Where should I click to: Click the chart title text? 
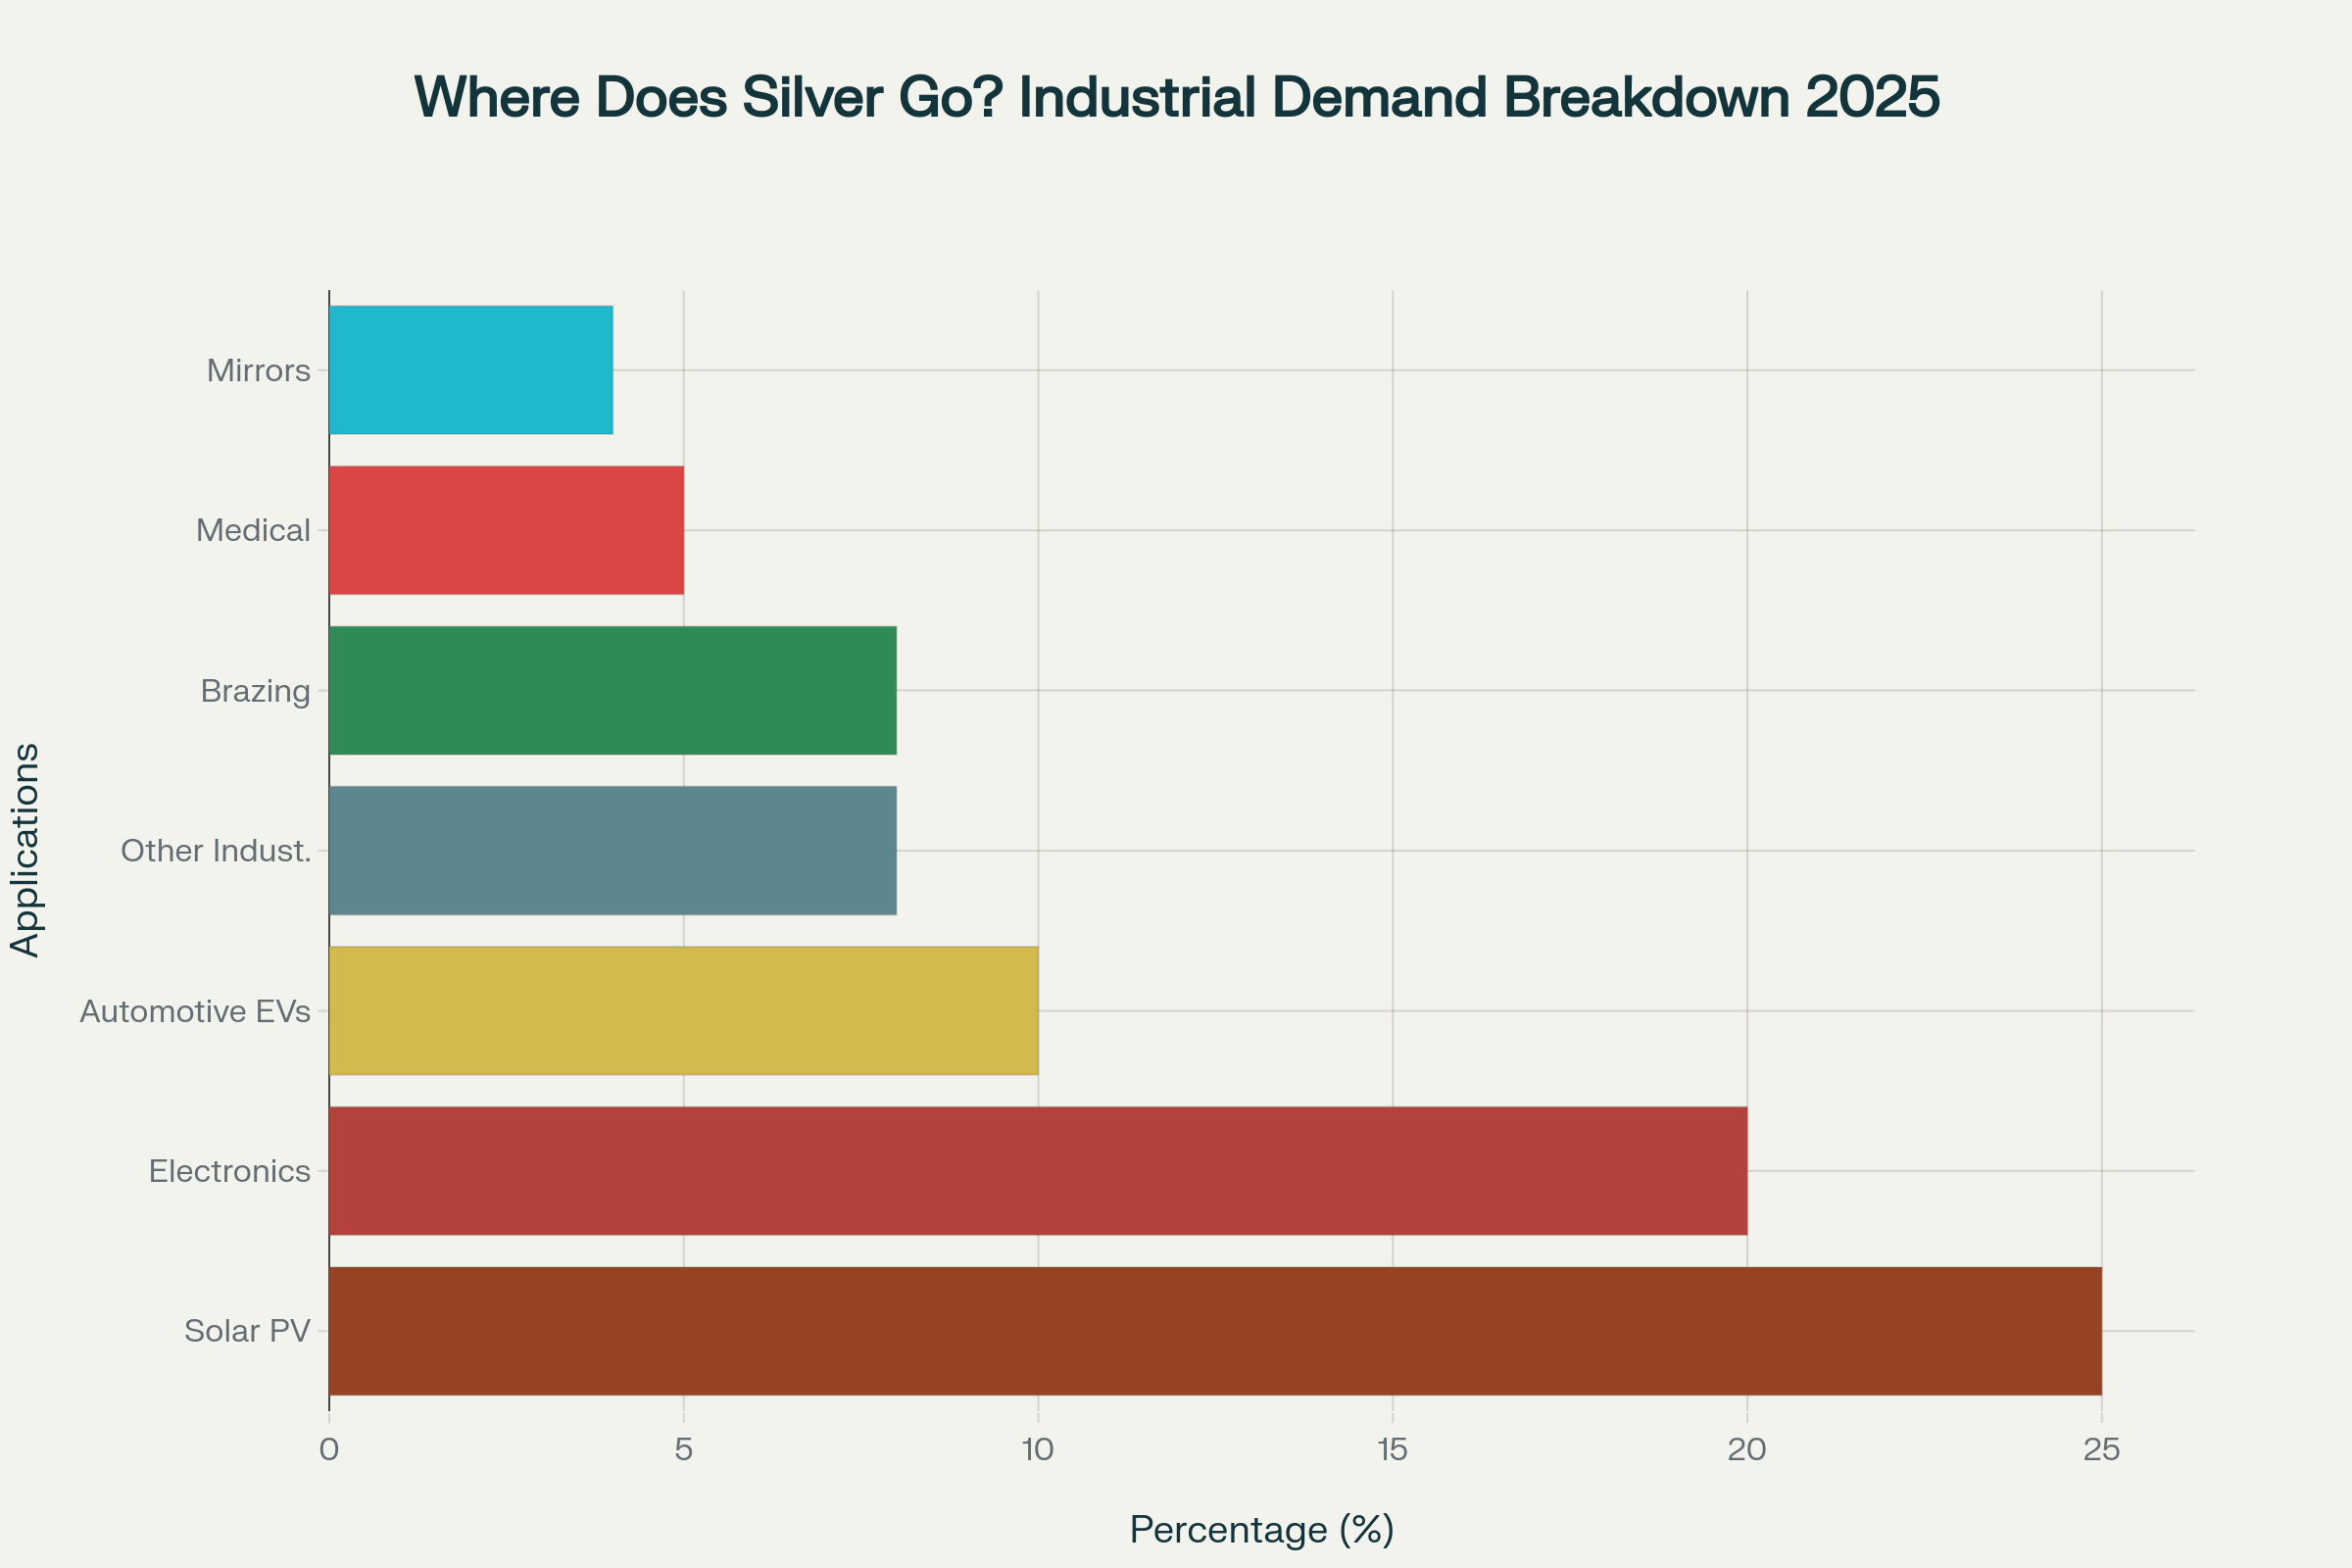coord(1176,98)
